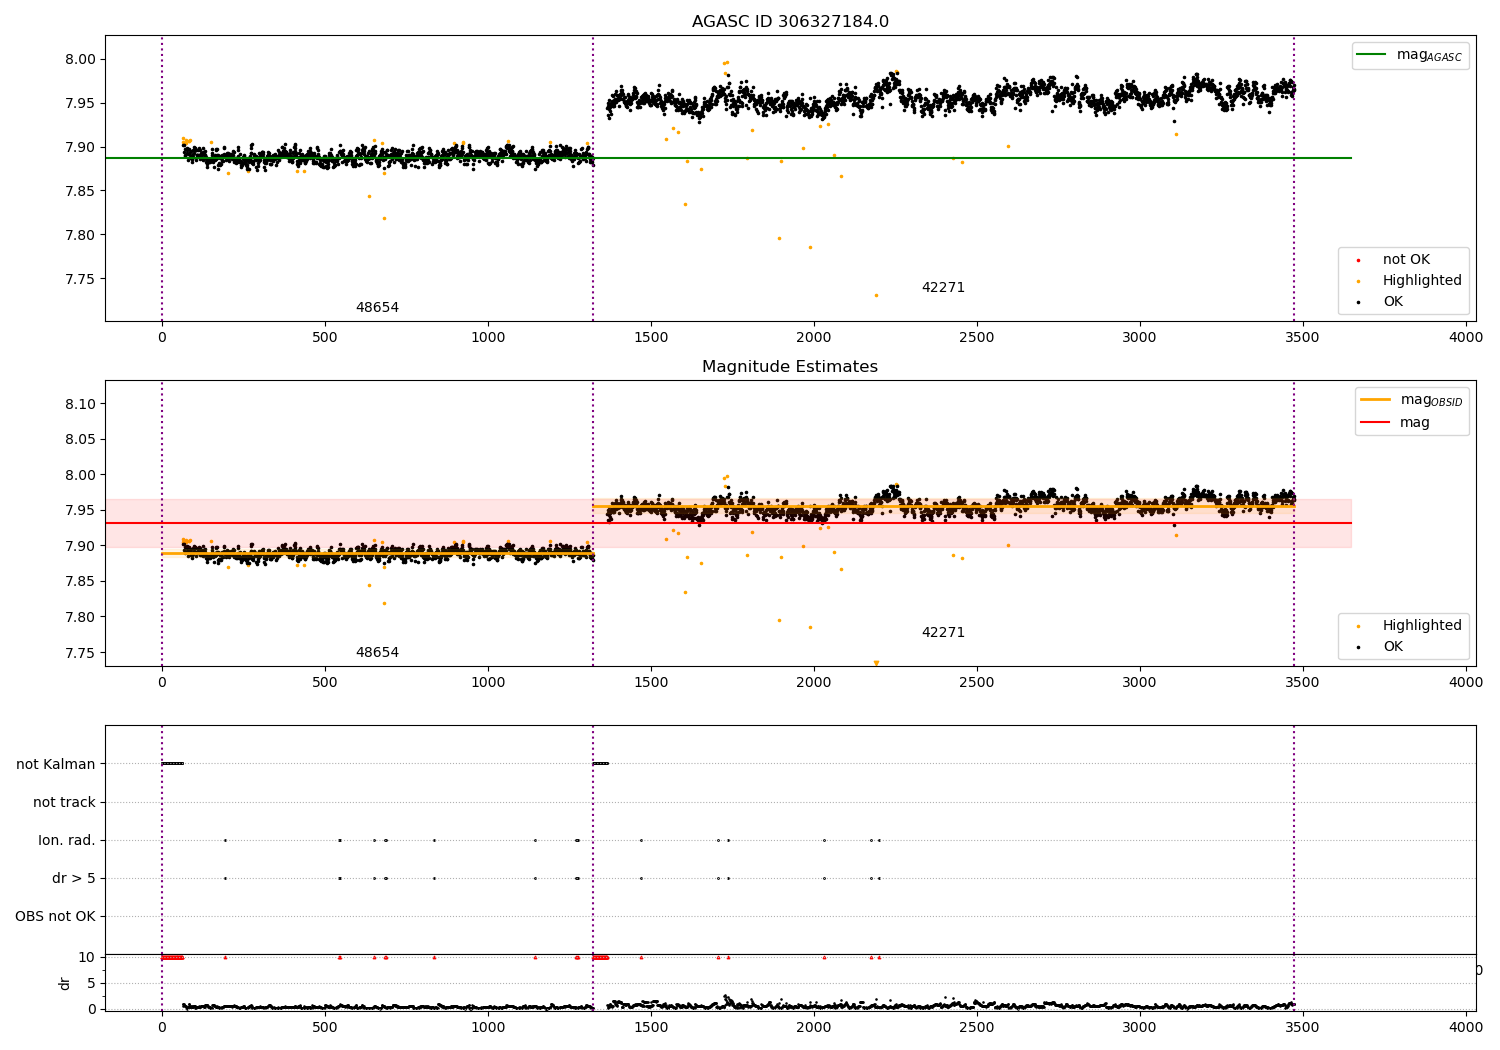
Task: Click 'Highlighted' legend entry in Magnitude Estimates plot
Action: pyautogui.click(x=1422, y=626)
